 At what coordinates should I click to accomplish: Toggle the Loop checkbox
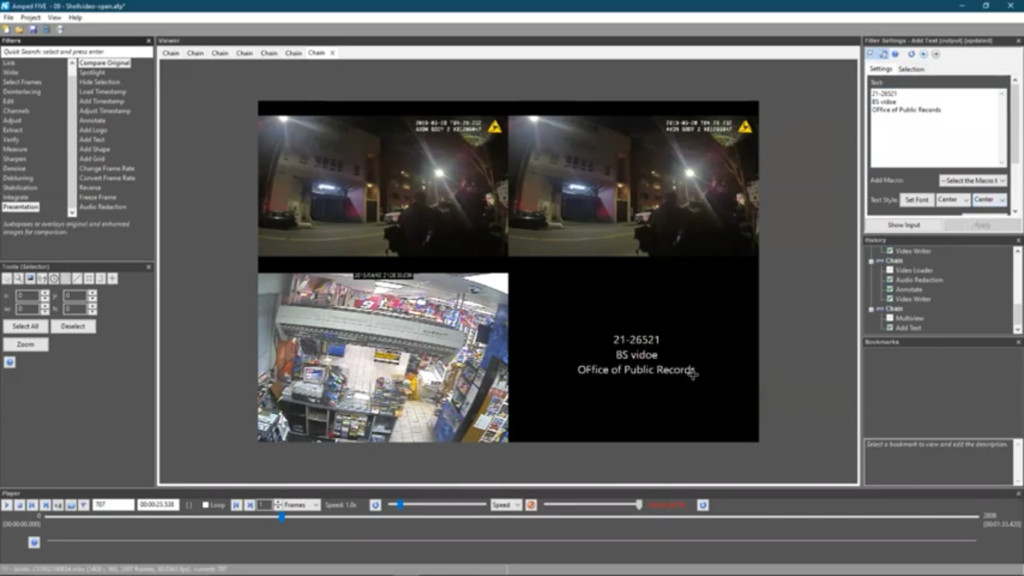click(x=206, y=505)
